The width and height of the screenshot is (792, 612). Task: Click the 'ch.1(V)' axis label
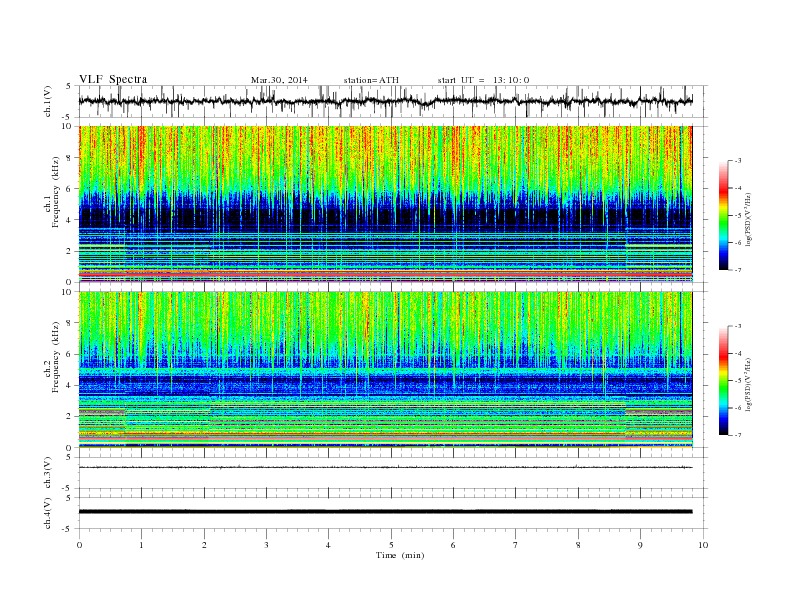(x=48, y=101)
